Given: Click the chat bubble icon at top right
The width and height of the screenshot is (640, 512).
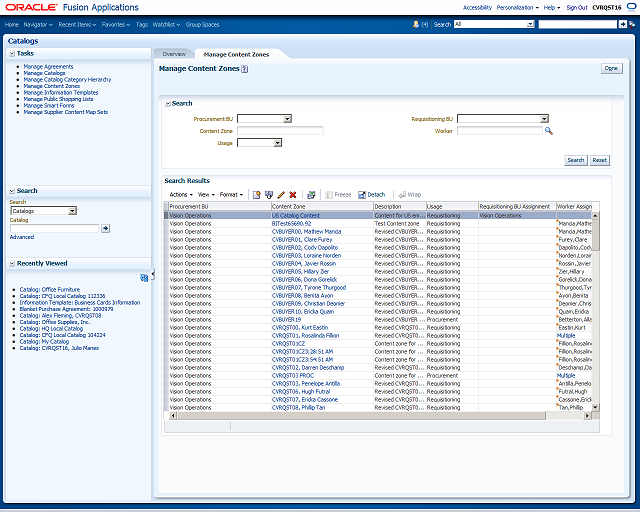Looking at the screenshot, I should point(631,7).
